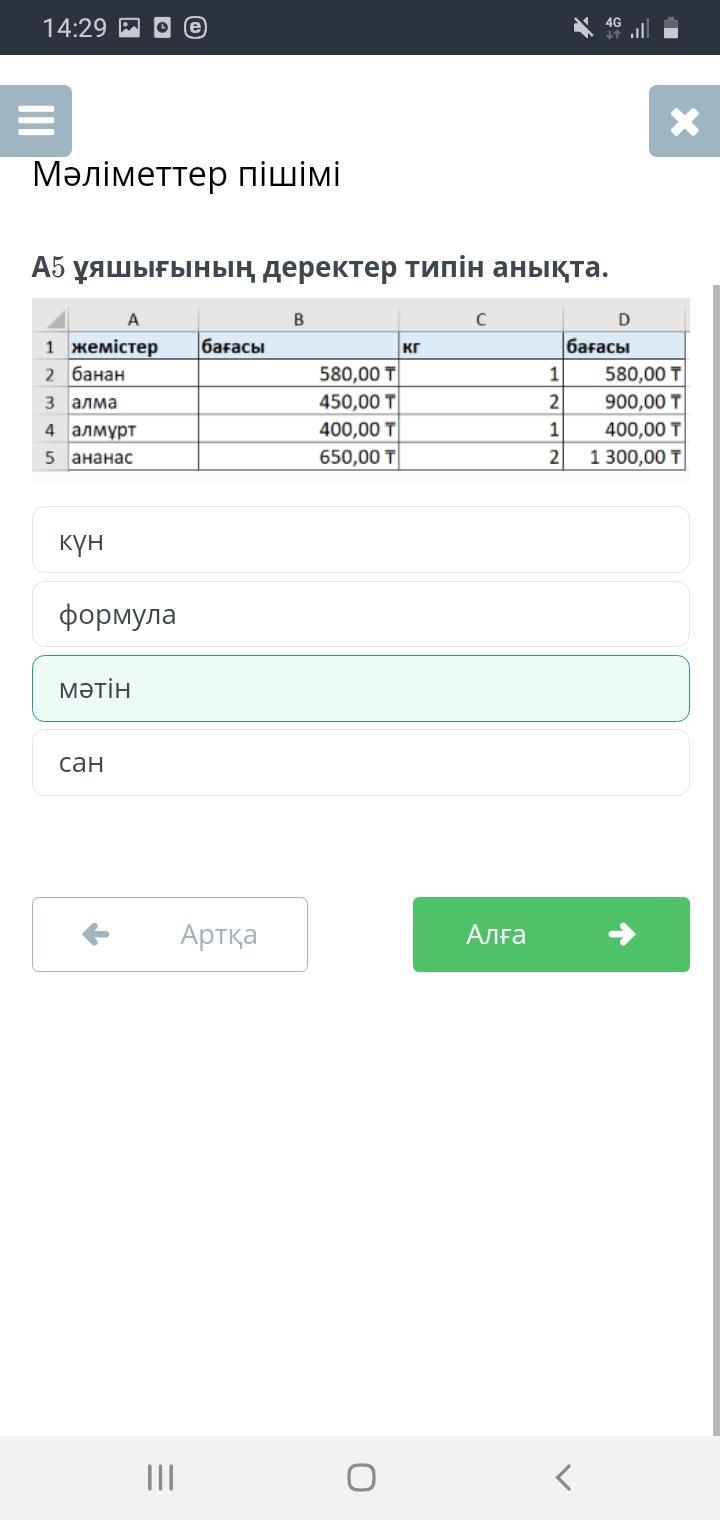Open the hamburger menu
The width and height of the screenshot is (720, 1520).
coord(36,121)
